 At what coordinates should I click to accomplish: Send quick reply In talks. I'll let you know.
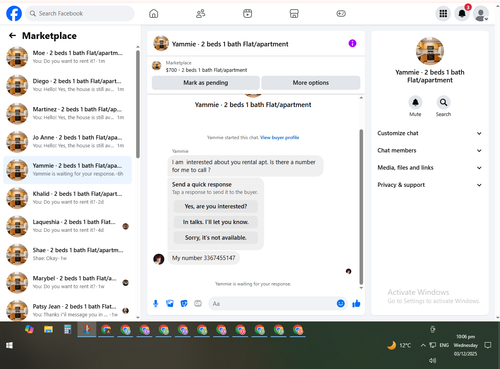[216, 222]
